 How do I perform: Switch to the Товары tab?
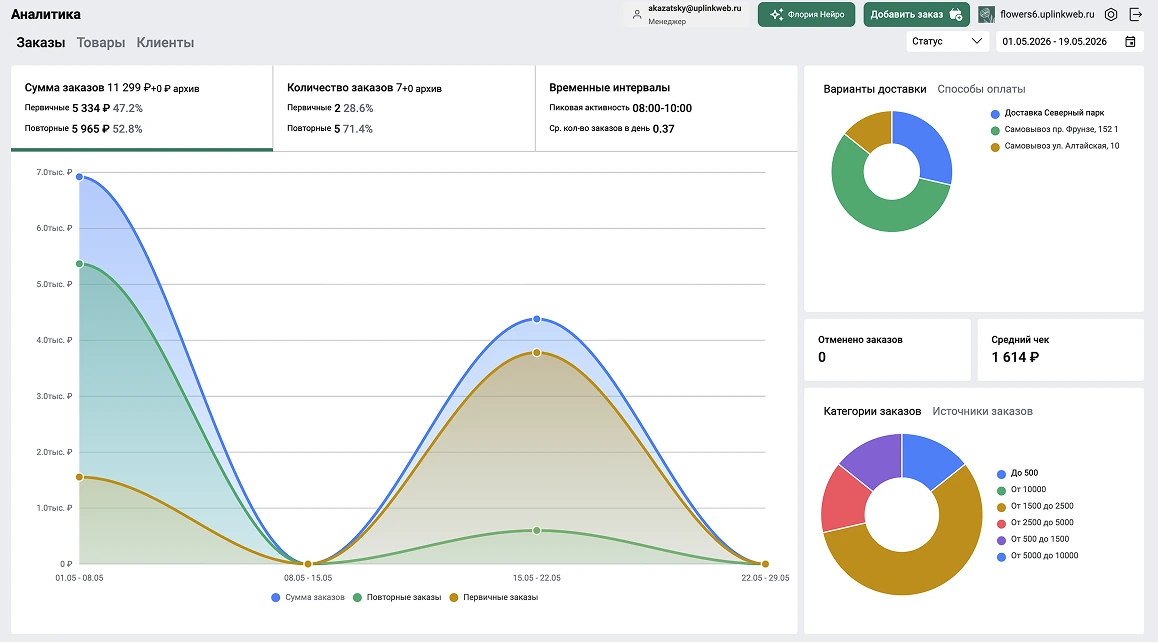100,43
